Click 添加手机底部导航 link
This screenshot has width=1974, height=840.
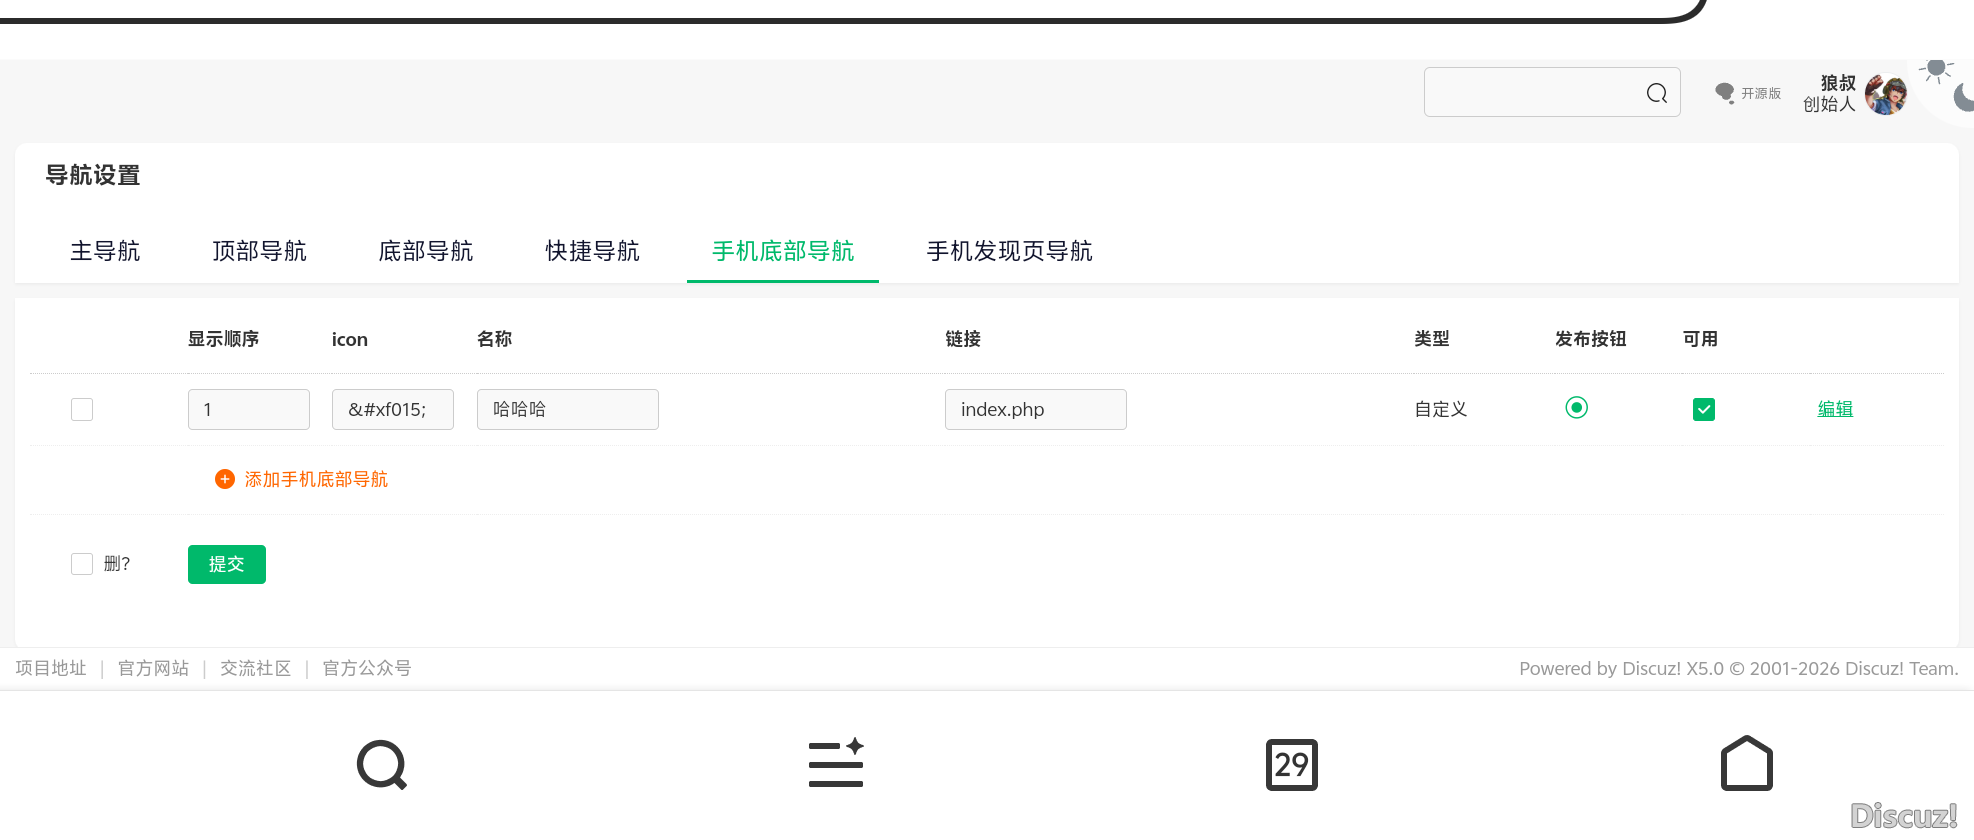316,479
